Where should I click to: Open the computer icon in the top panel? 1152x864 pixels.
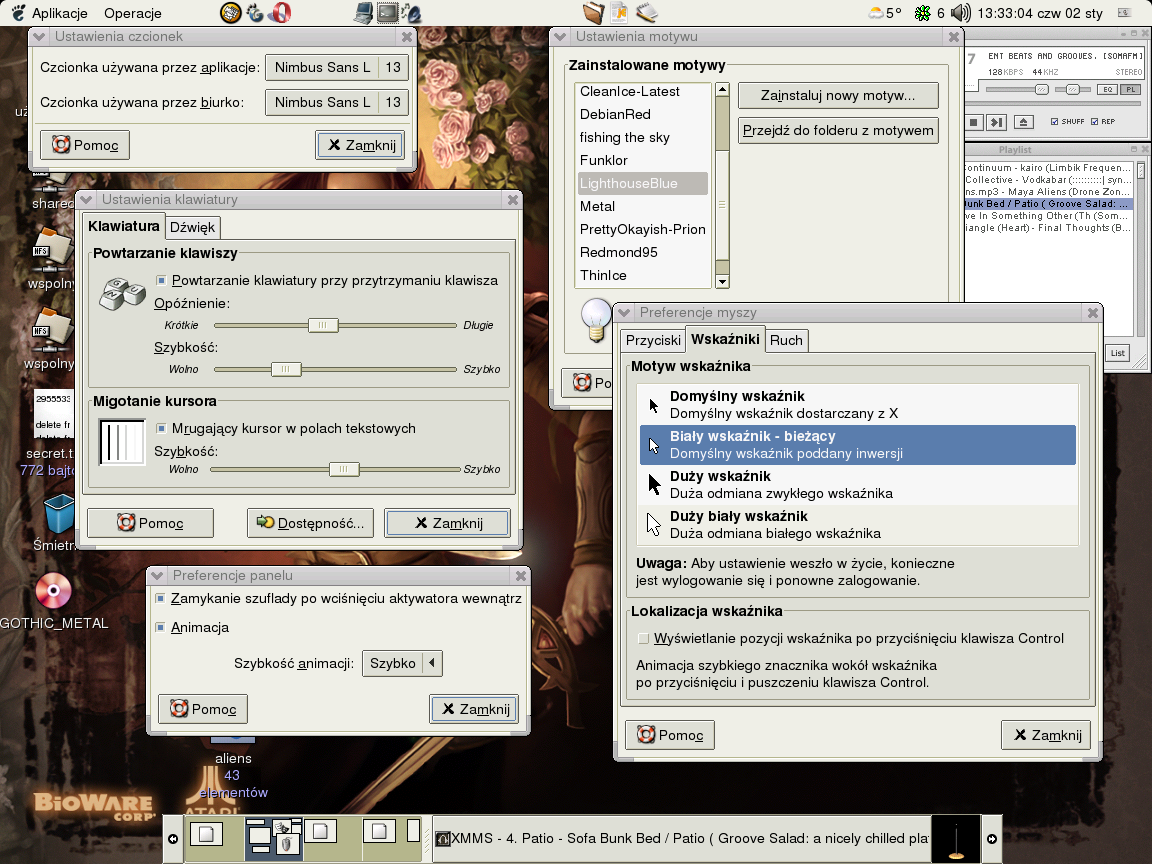click(363, 12)
